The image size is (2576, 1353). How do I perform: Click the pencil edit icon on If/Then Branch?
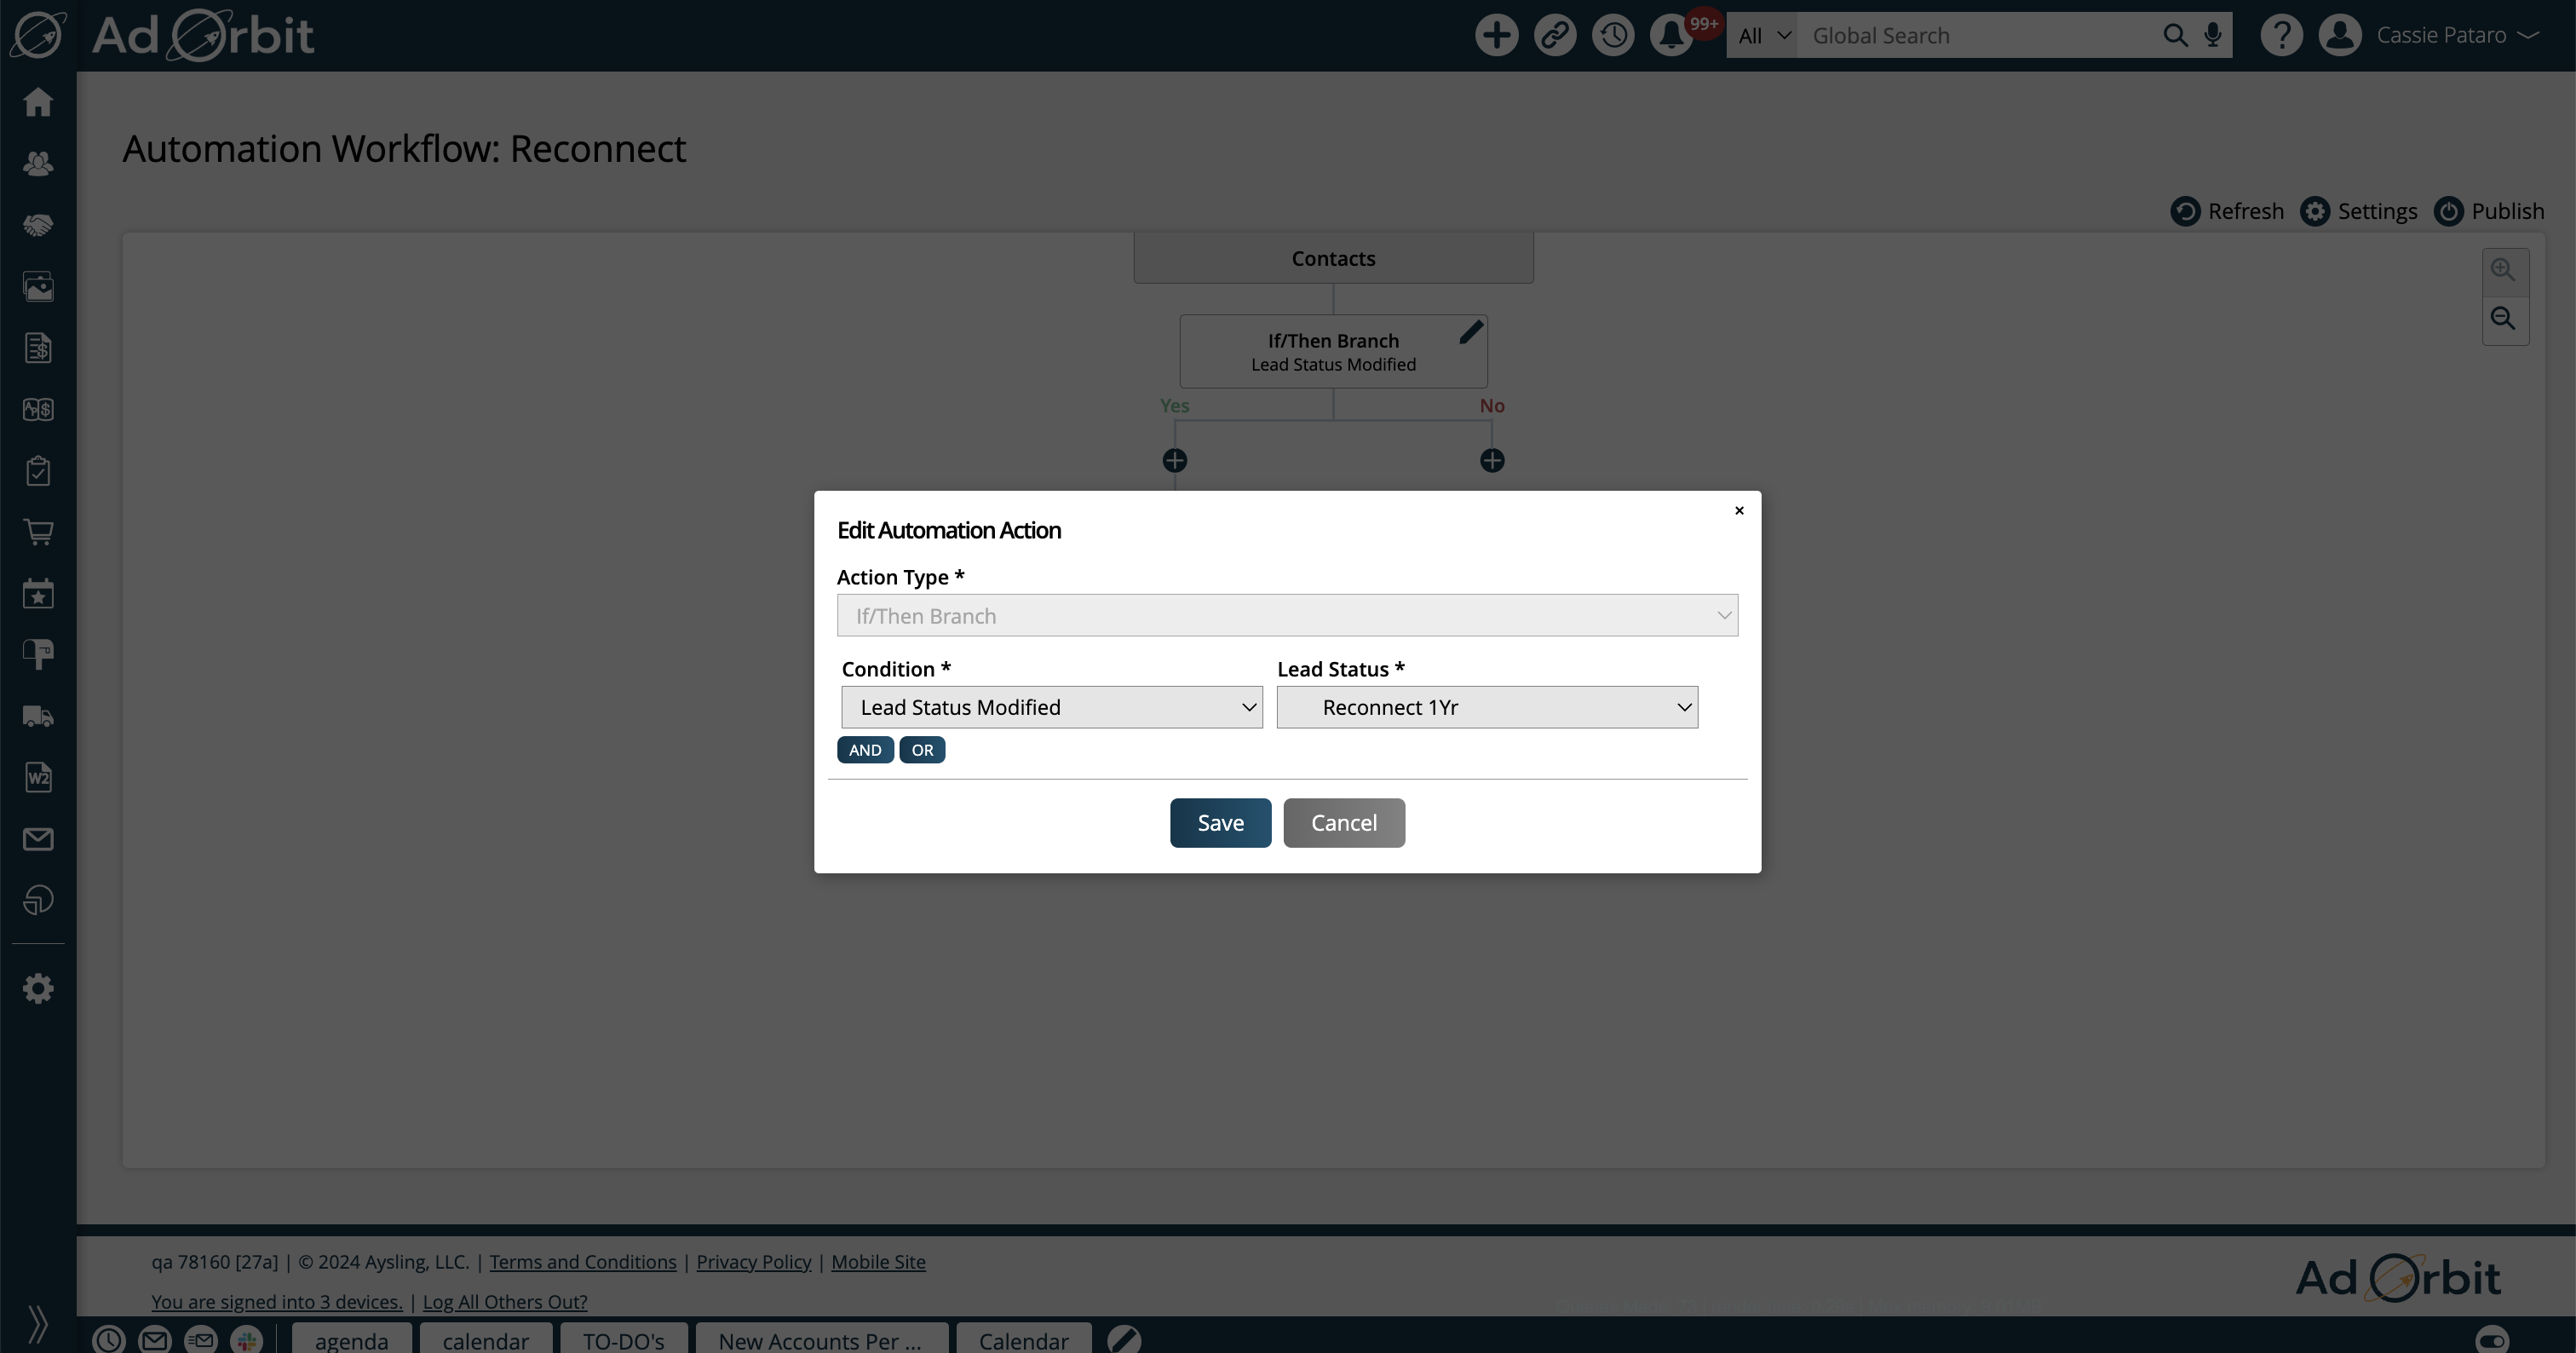(x=1470, y=332)
